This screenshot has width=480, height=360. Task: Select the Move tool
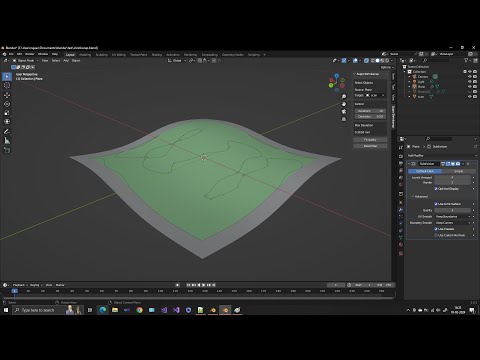click(x=7, y=95)
